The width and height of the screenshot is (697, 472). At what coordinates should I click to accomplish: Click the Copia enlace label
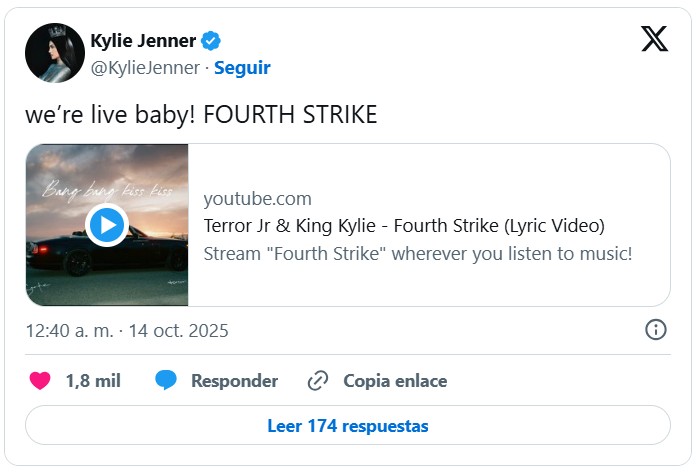click(x=395, y=381)
